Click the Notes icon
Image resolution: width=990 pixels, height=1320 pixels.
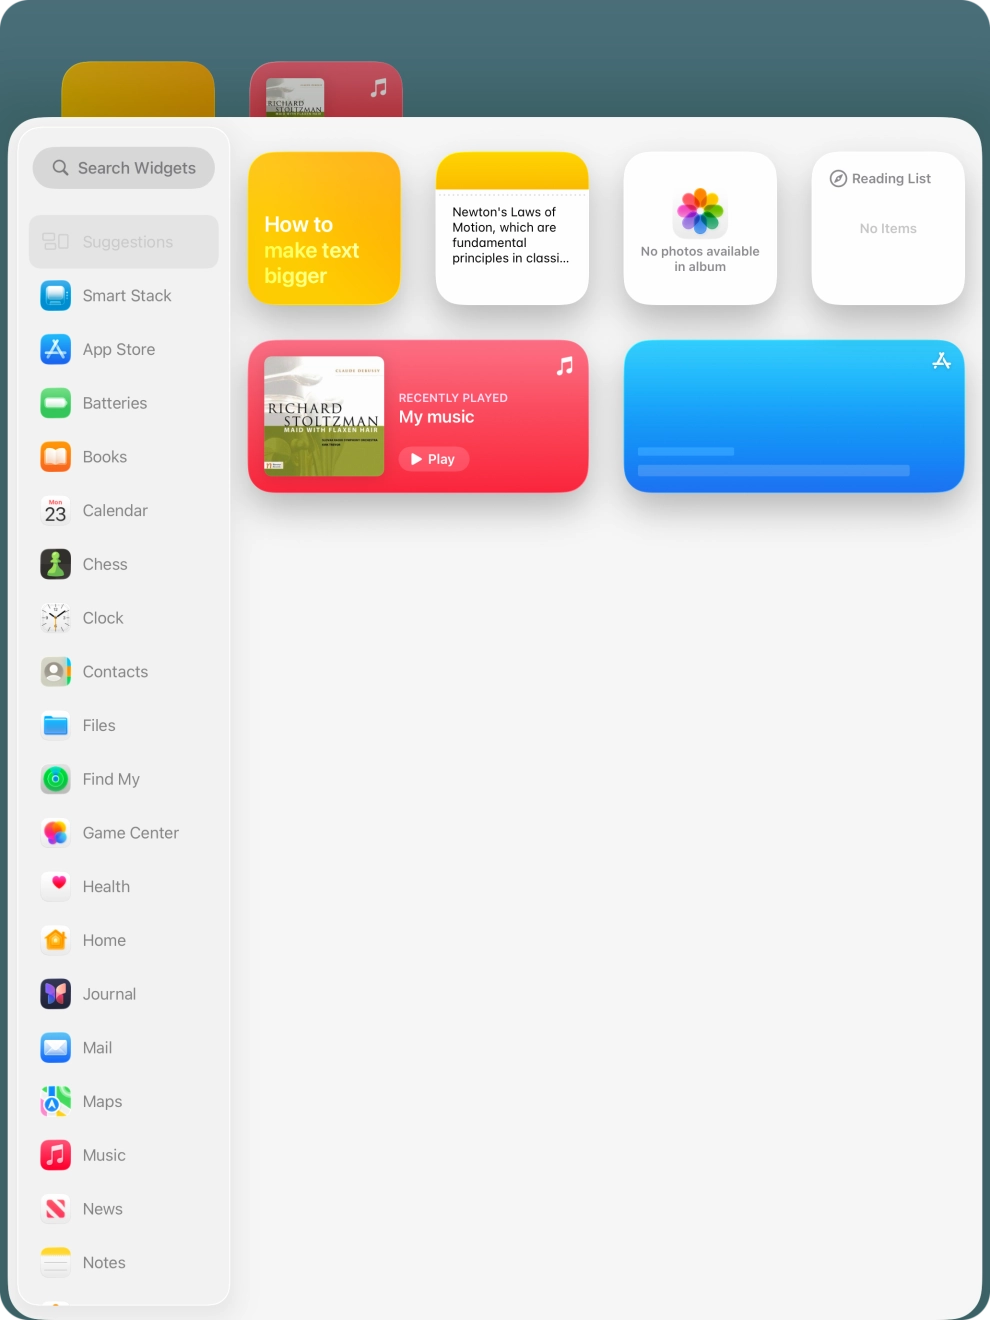[x=56, y=1263]
